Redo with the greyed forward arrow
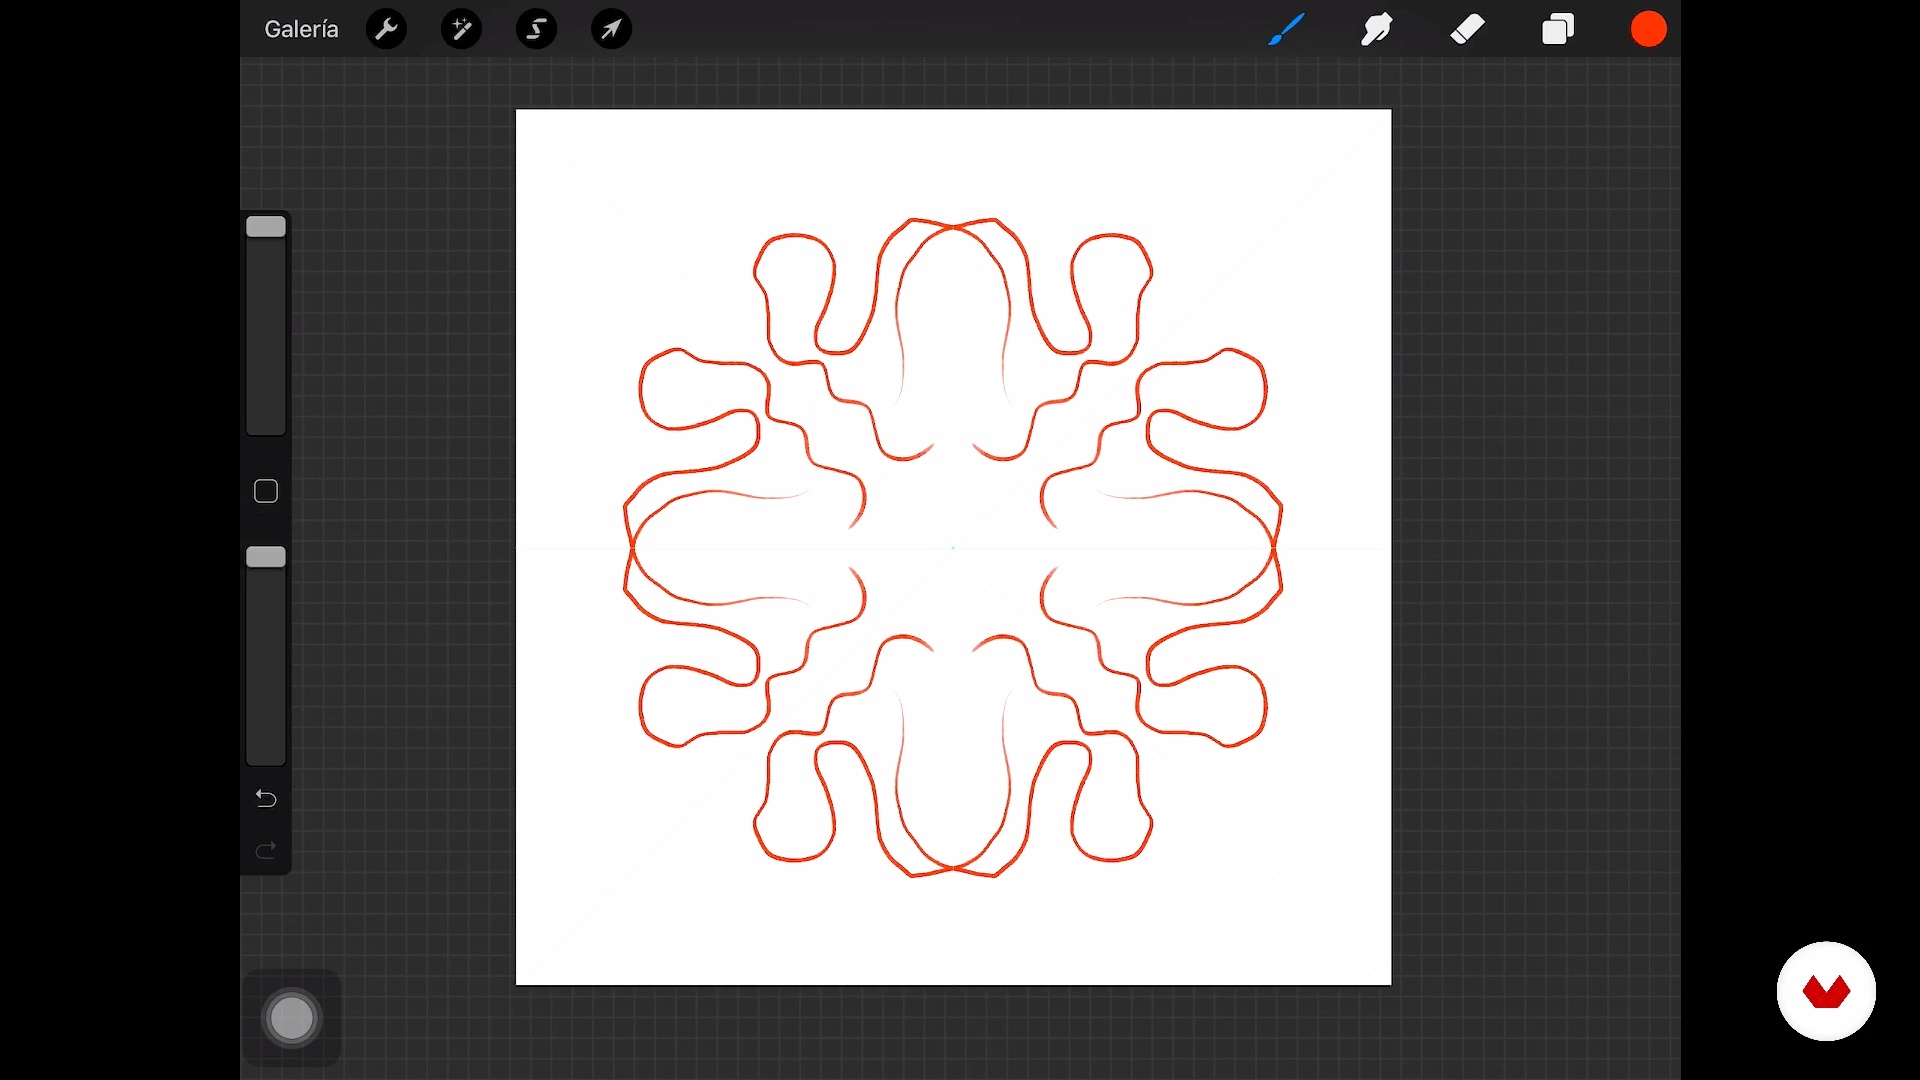 point(266,851)
